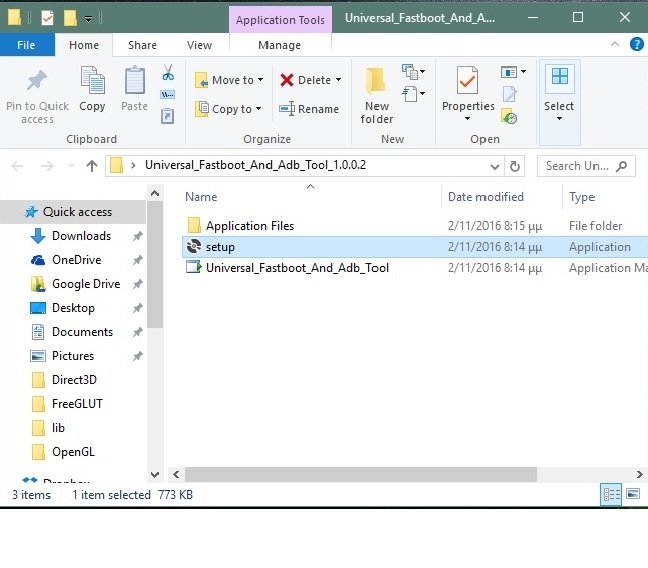Open the Delete dropdown arrow
Viewport: 648px width, 568px height.
[x=338, y=80]
